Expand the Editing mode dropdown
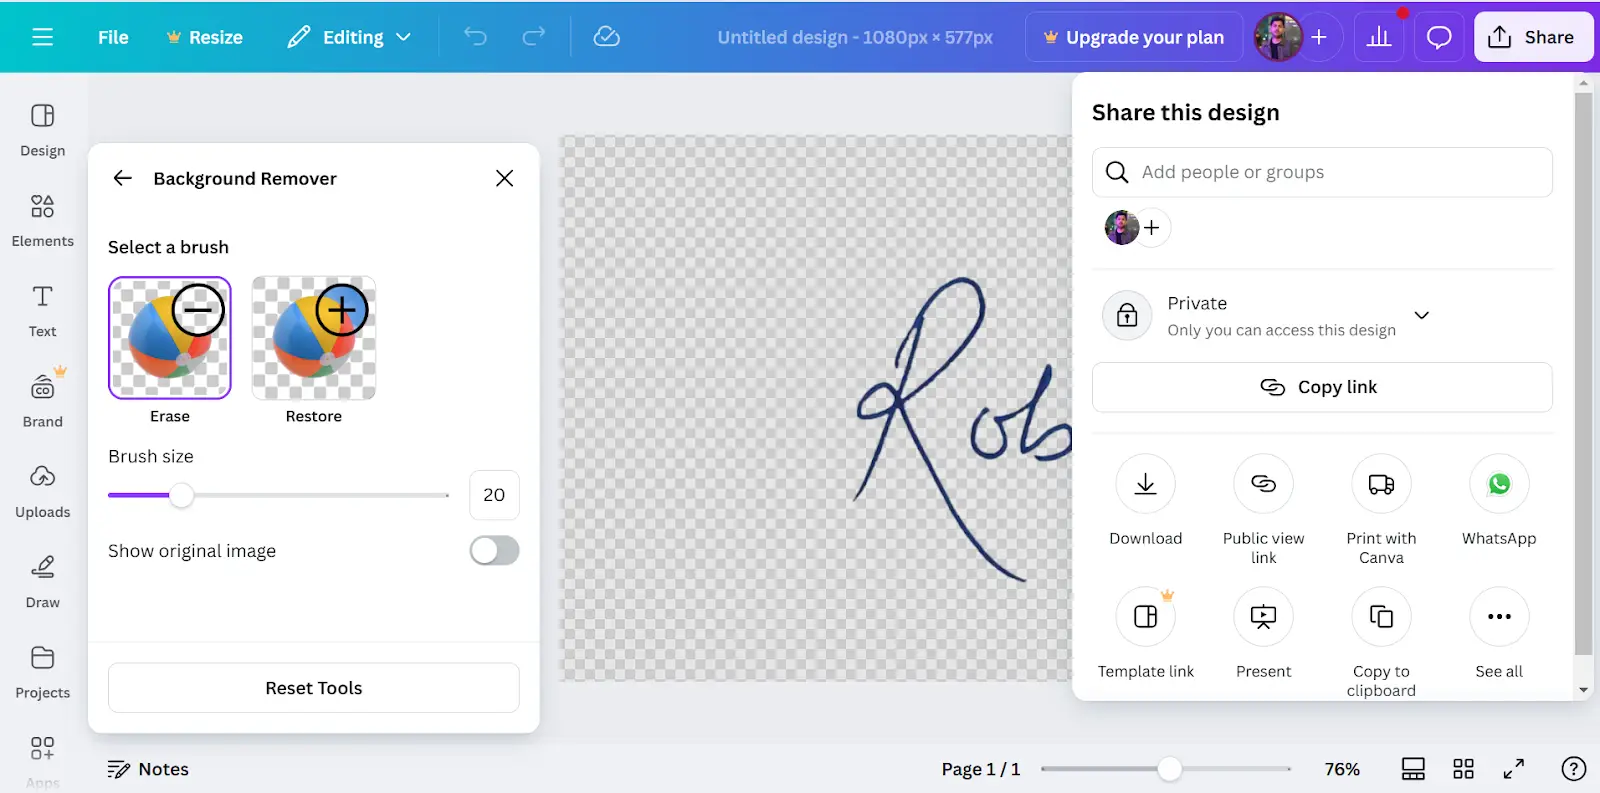1600x793 pixels. [x=349, y=37]
